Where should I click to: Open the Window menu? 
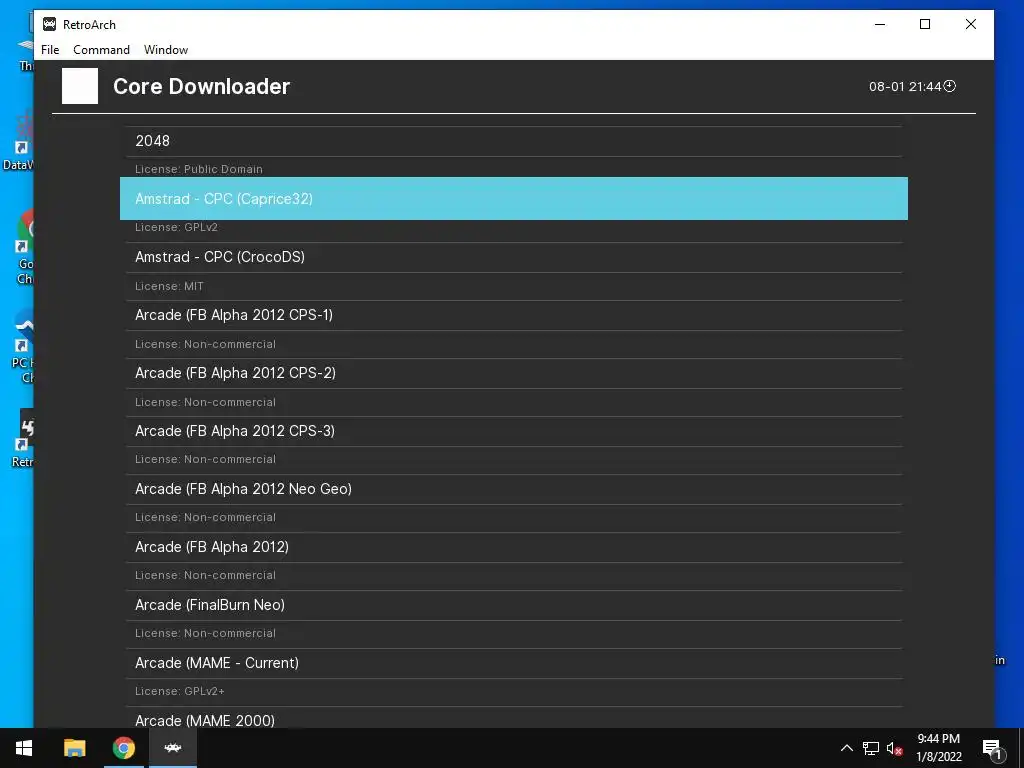coord(166,50)
